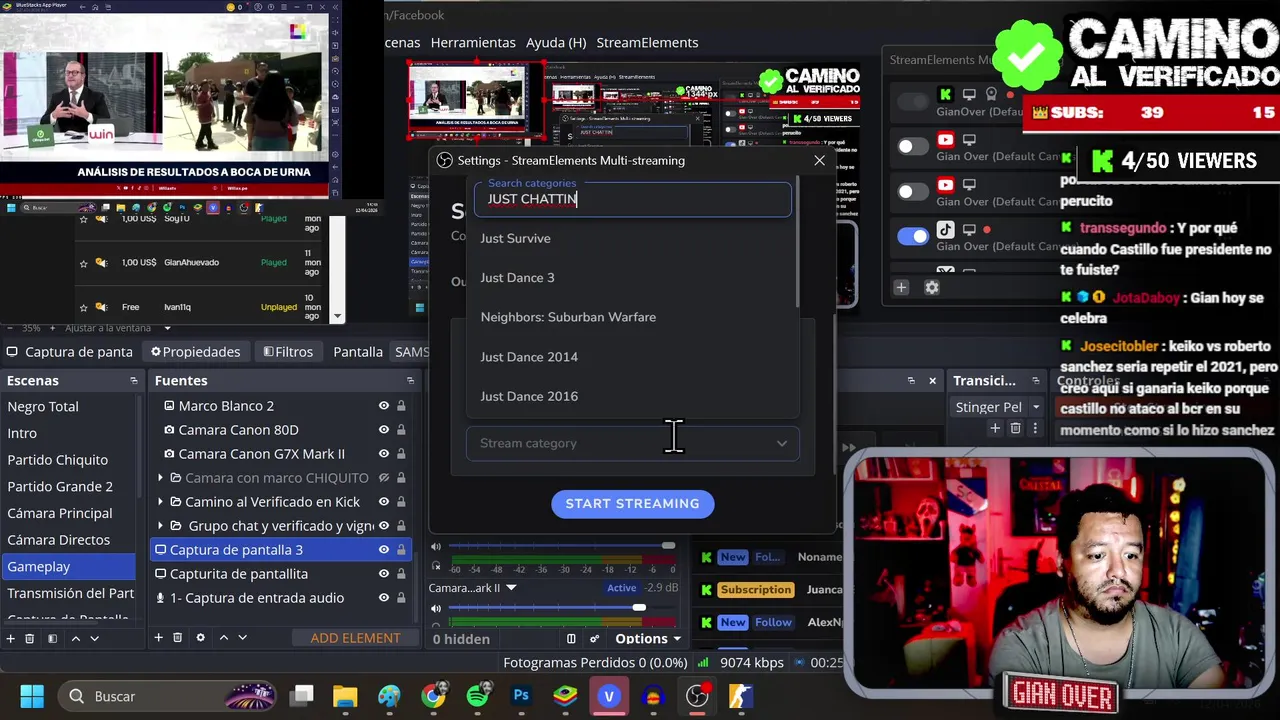1280x720 pixels.
Task: Enable second YouTube Gian Over destination toggle
Action: click(x=913, y=191)
